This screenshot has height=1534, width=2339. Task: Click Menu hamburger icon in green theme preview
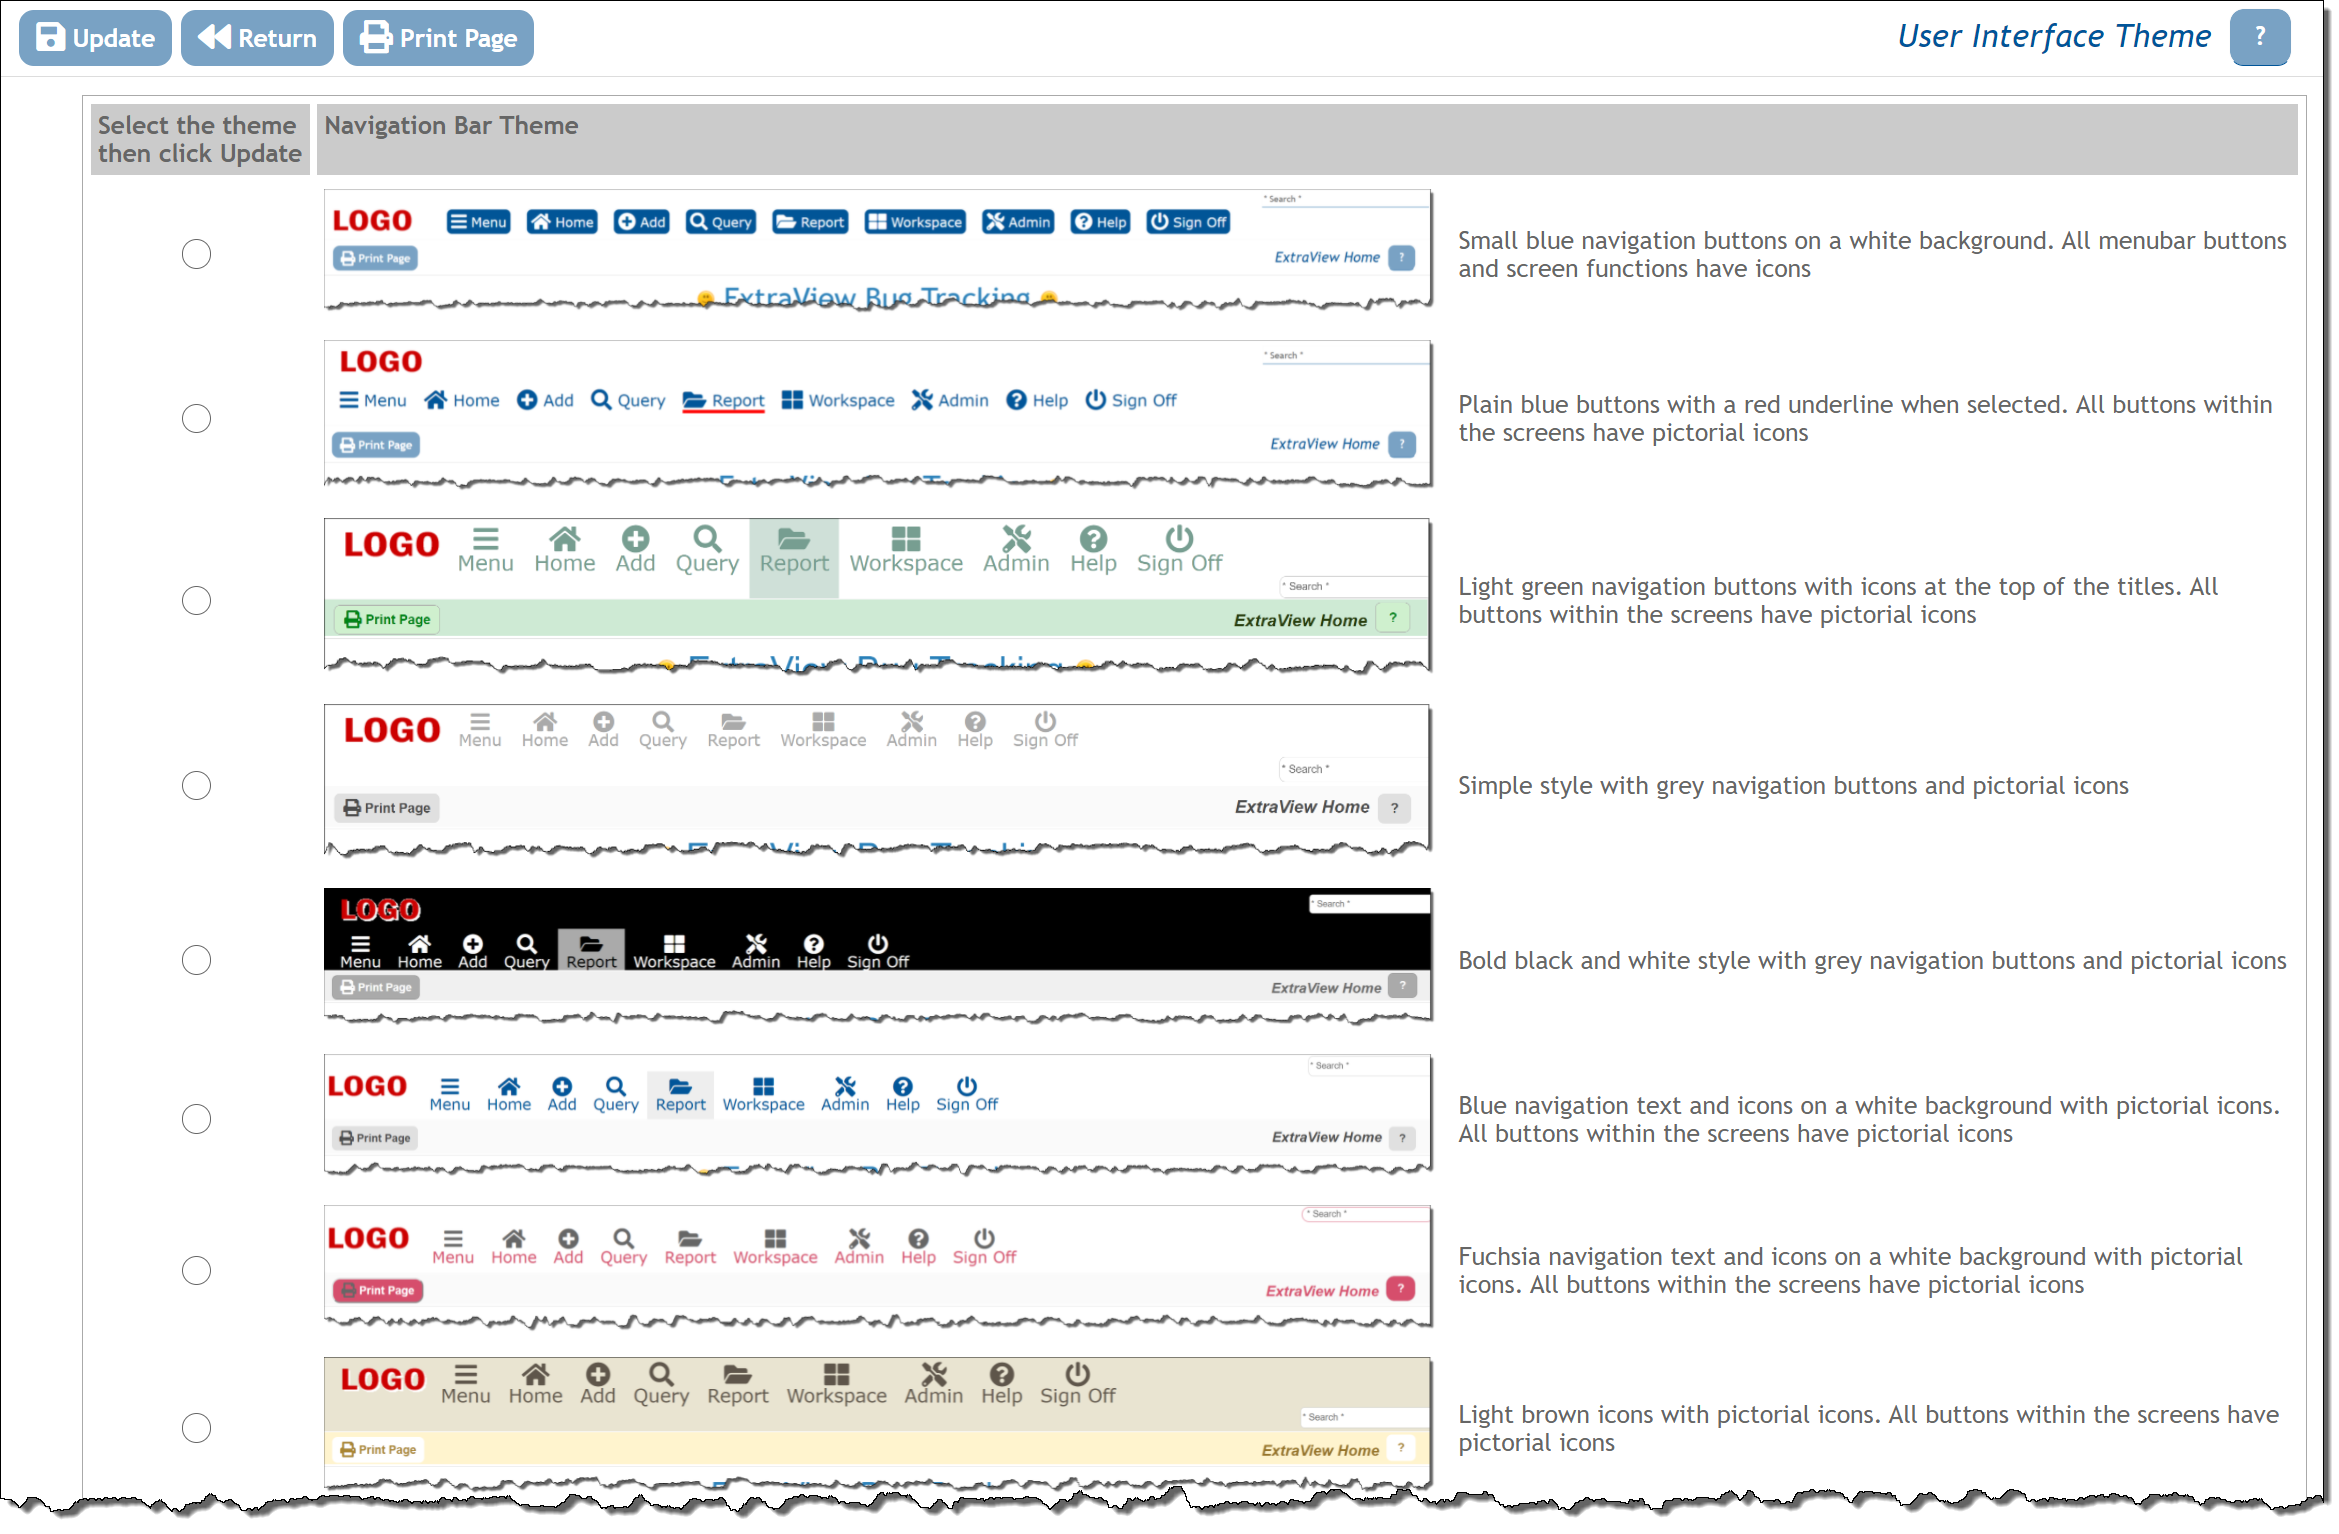(486, 539)
